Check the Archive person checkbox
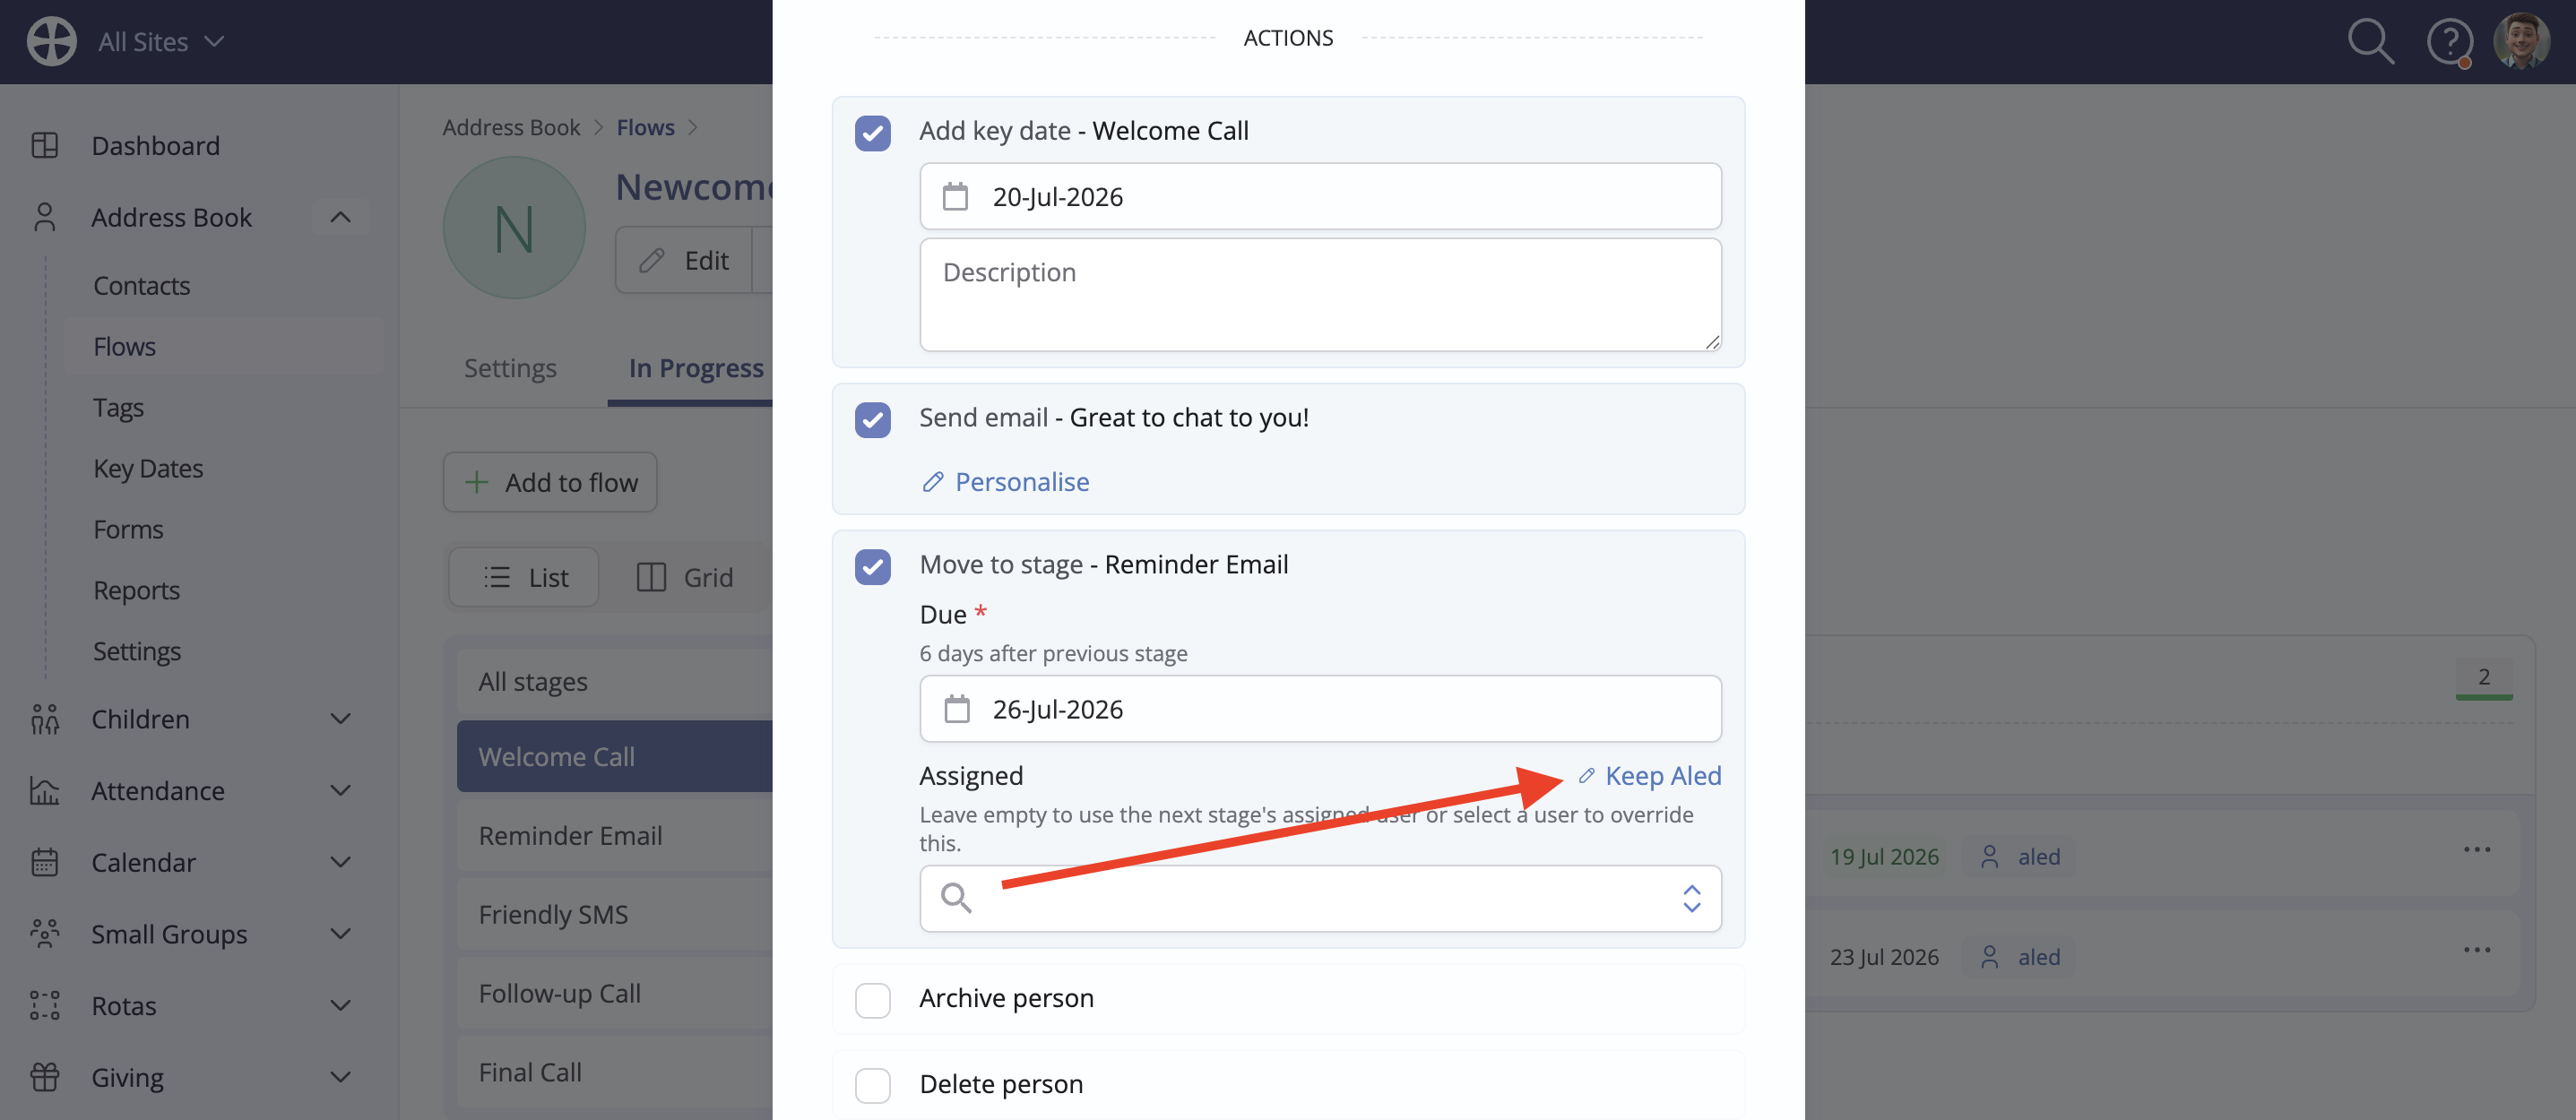 point(872,1000)
